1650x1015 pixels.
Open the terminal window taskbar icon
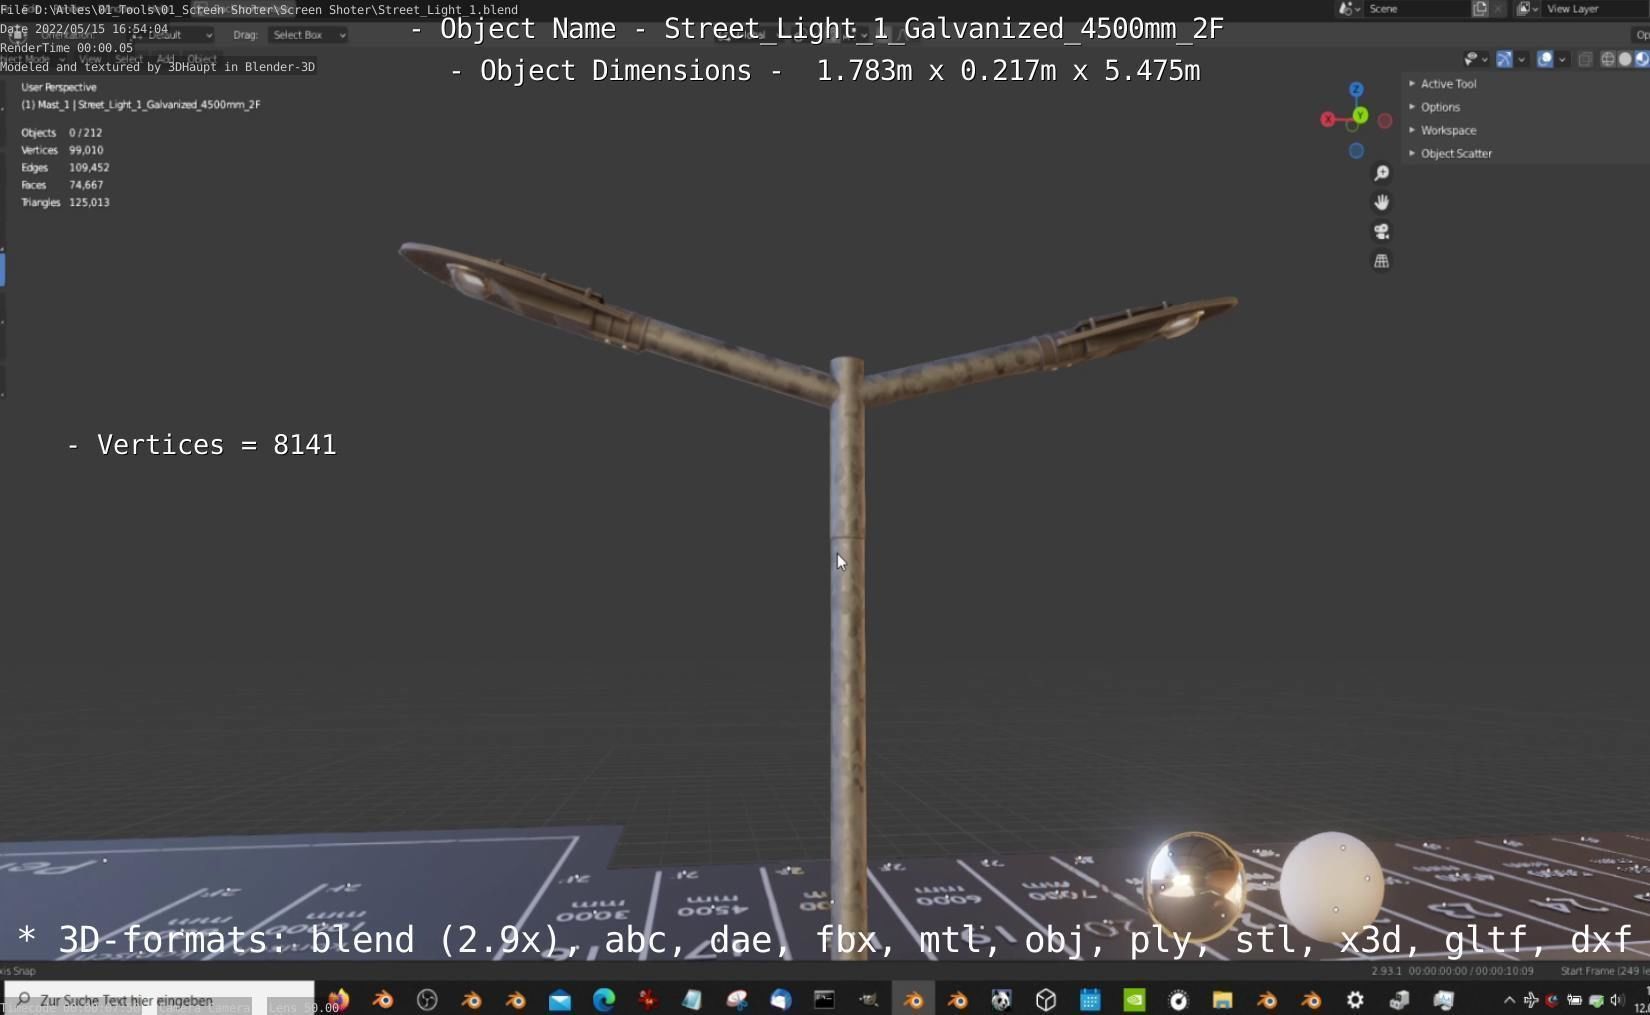click(x=824, y=999)
